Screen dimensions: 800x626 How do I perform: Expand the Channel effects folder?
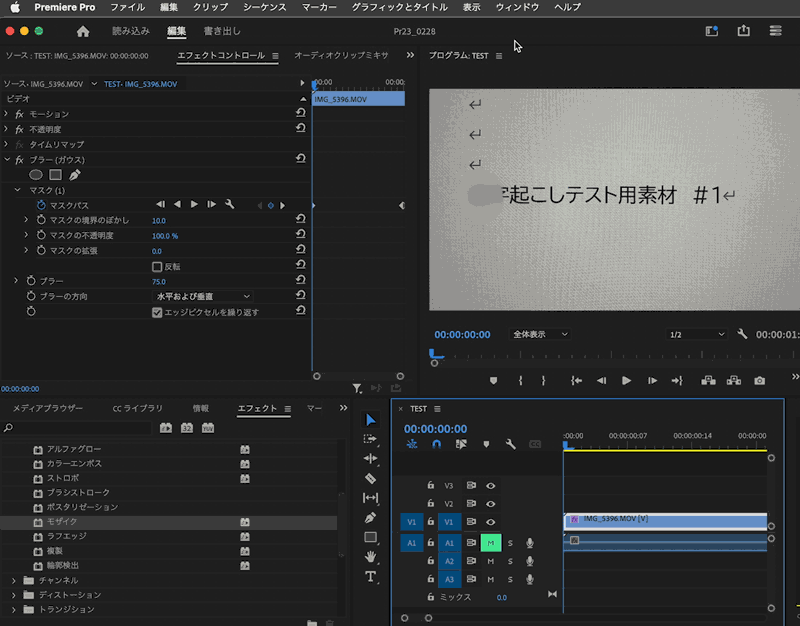(x=14, y=581)
